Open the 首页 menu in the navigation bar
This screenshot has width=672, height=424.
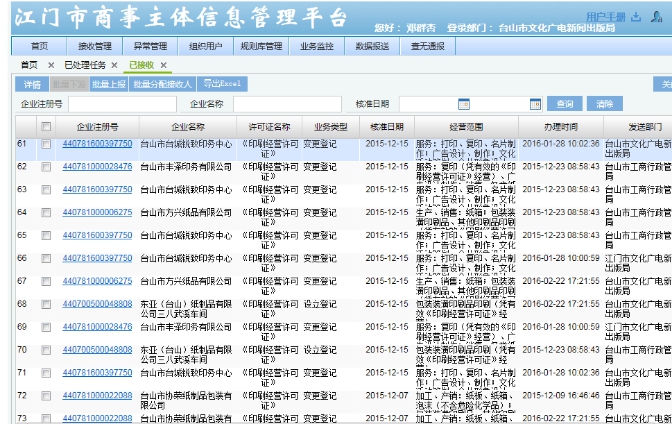39,46
